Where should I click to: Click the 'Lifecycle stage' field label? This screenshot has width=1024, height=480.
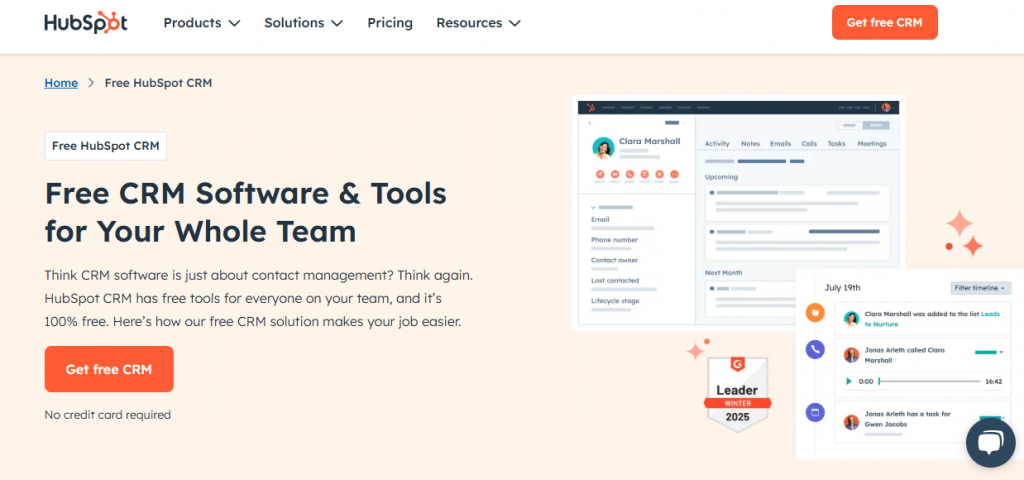pos(615,301)
